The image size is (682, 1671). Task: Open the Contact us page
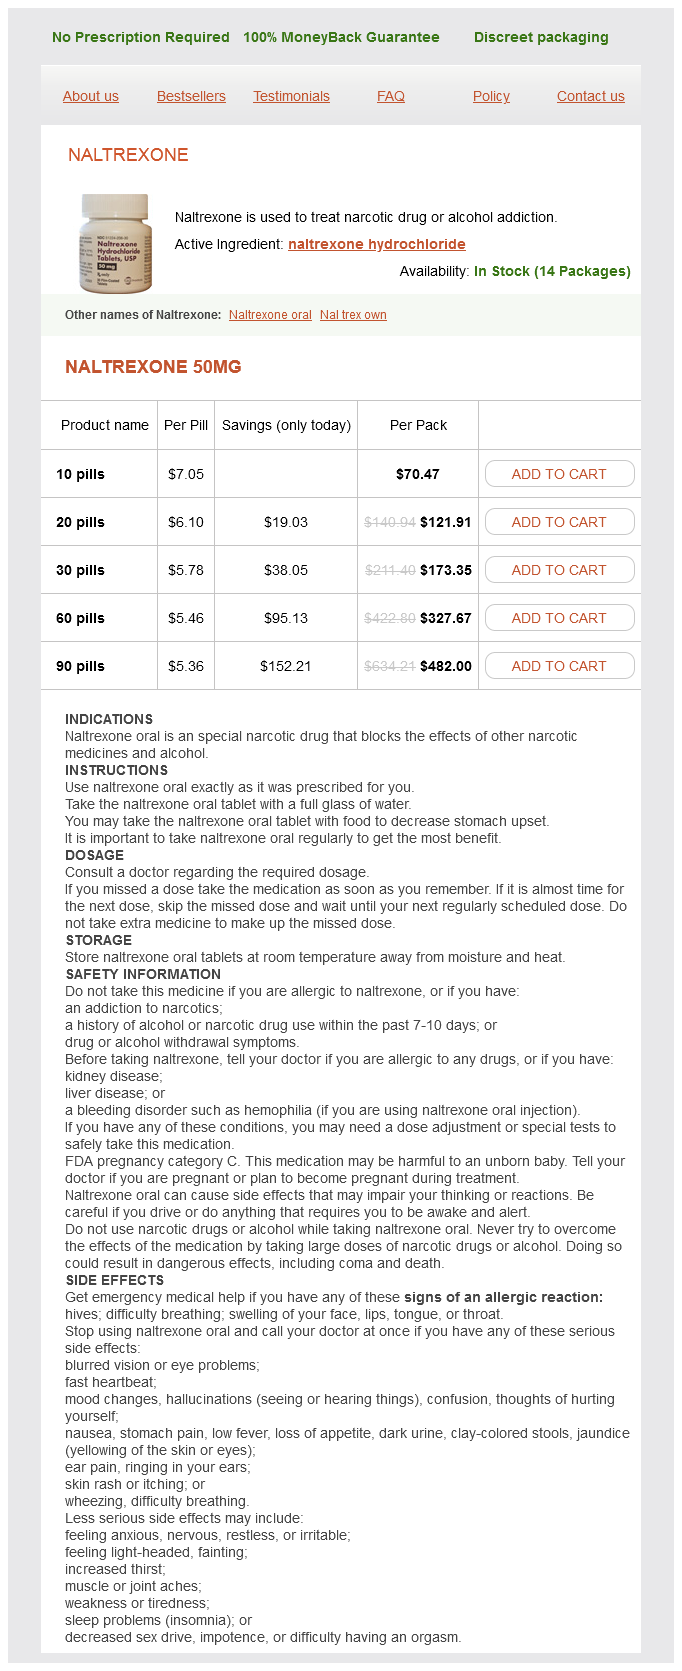point(591,96)
